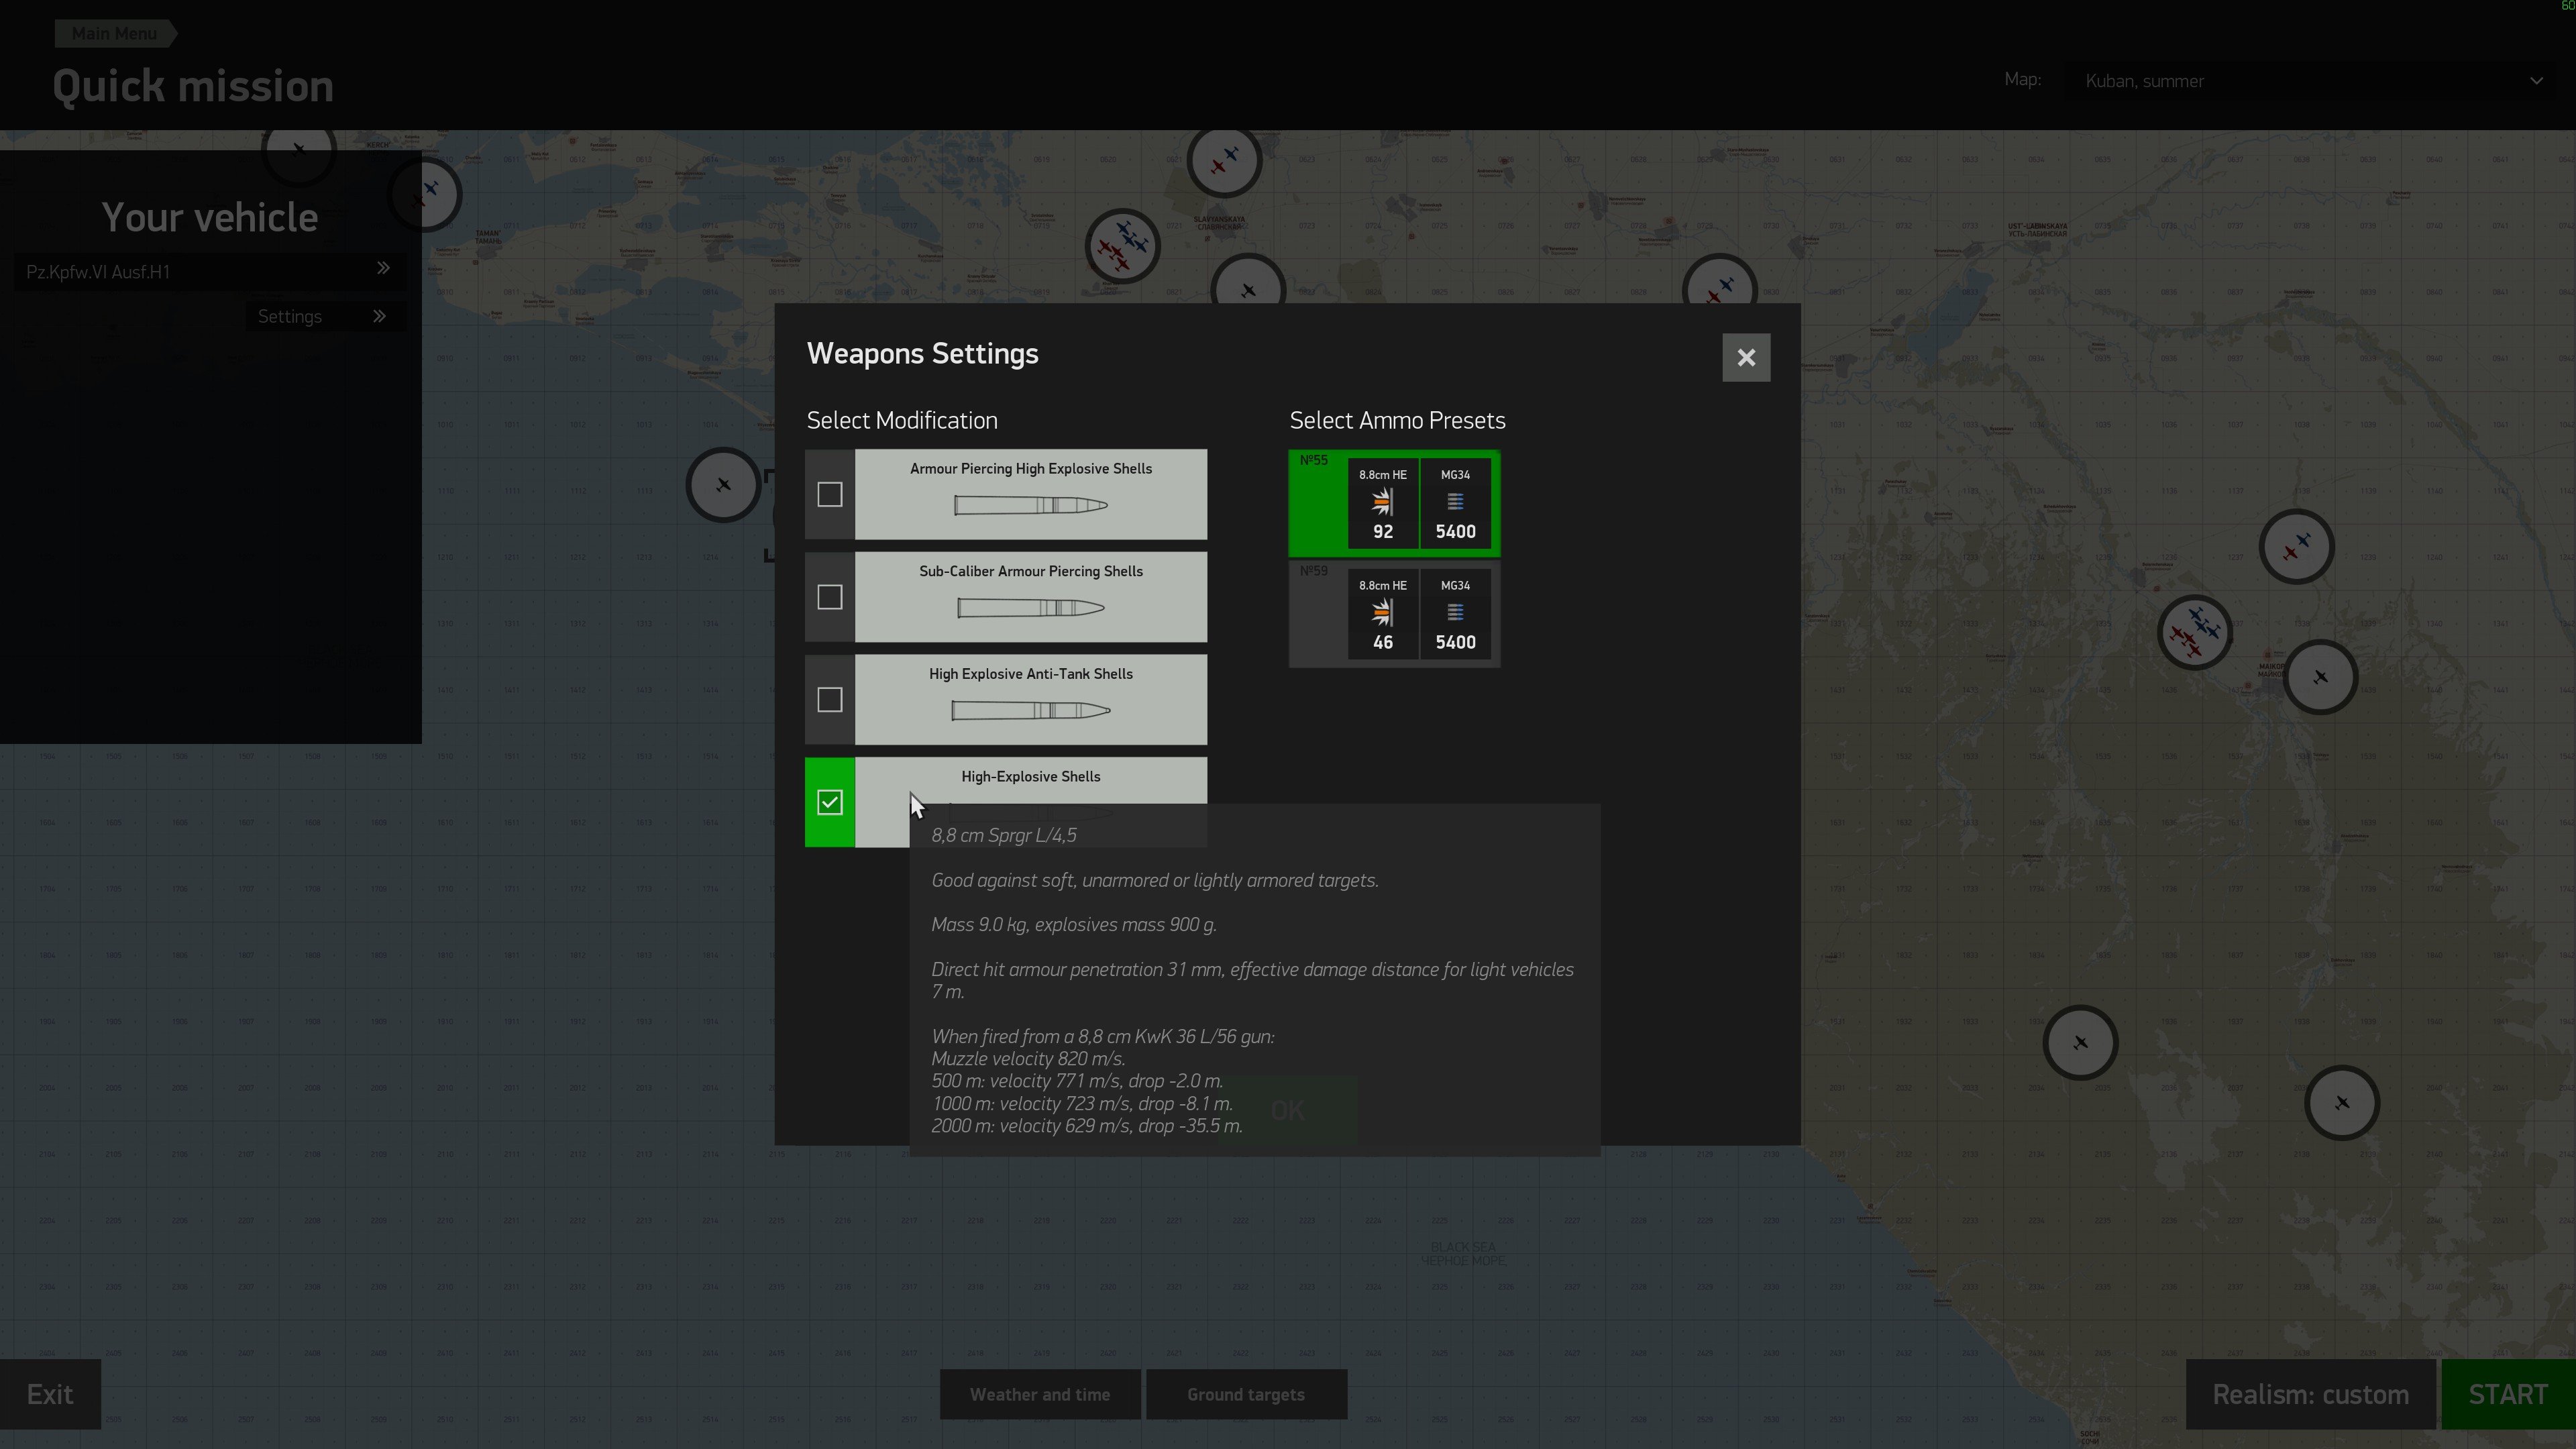This screenshot has width=2576, height=1449.
Task: Select the single-plane marker directly east of Maikop
Action: 2320,677
